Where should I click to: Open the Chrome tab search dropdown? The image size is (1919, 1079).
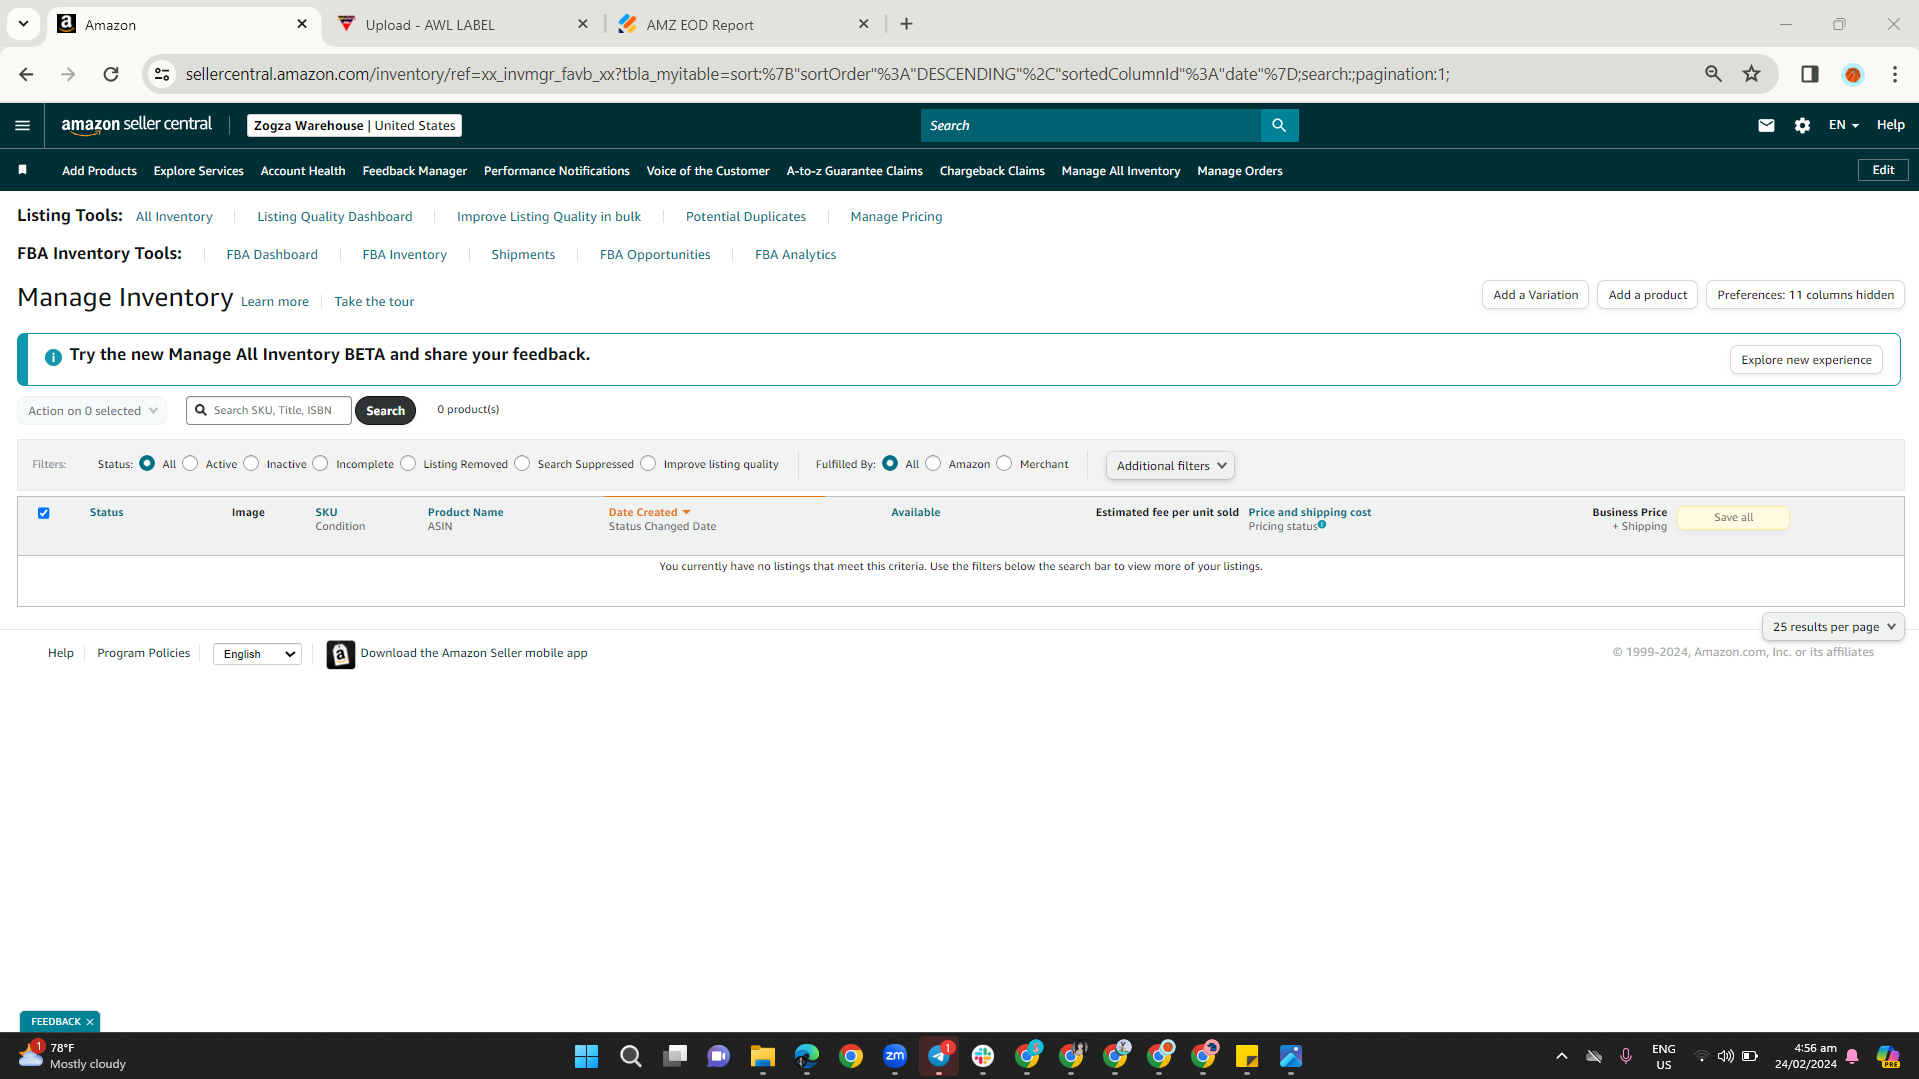point(23,24)
